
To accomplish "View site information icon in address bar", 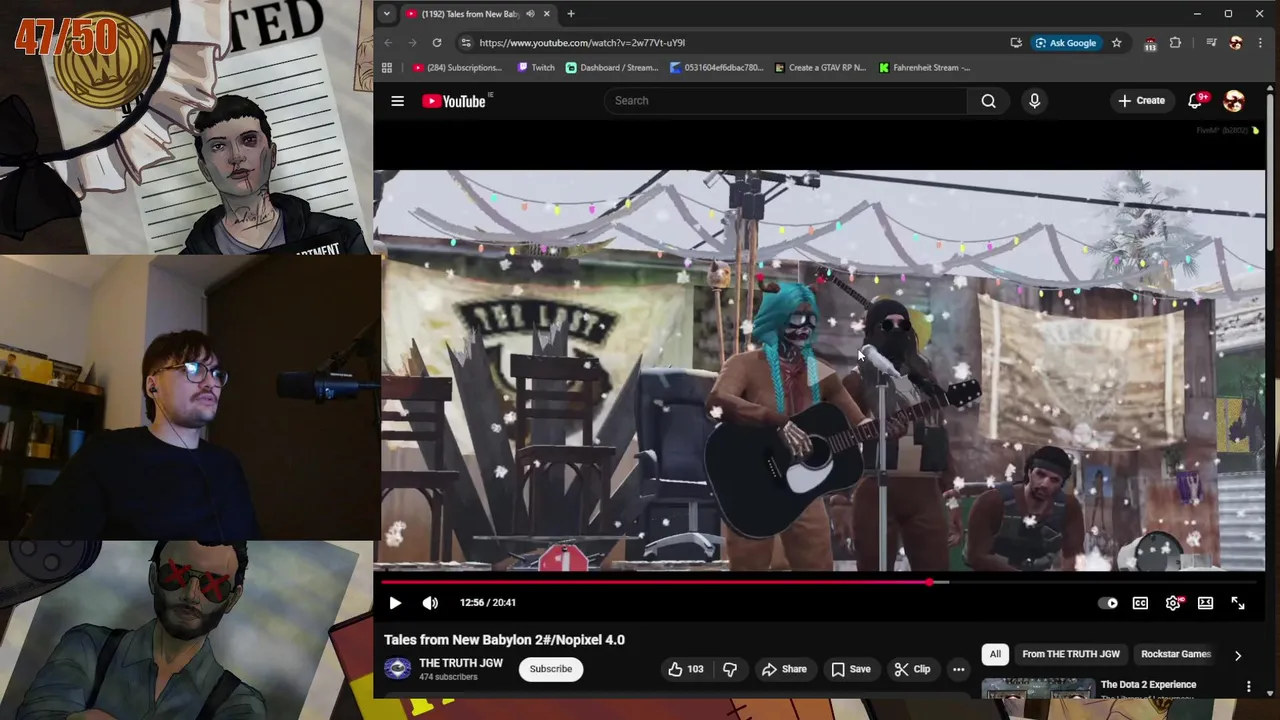I will pyautogui.click(x=465, y=43).
